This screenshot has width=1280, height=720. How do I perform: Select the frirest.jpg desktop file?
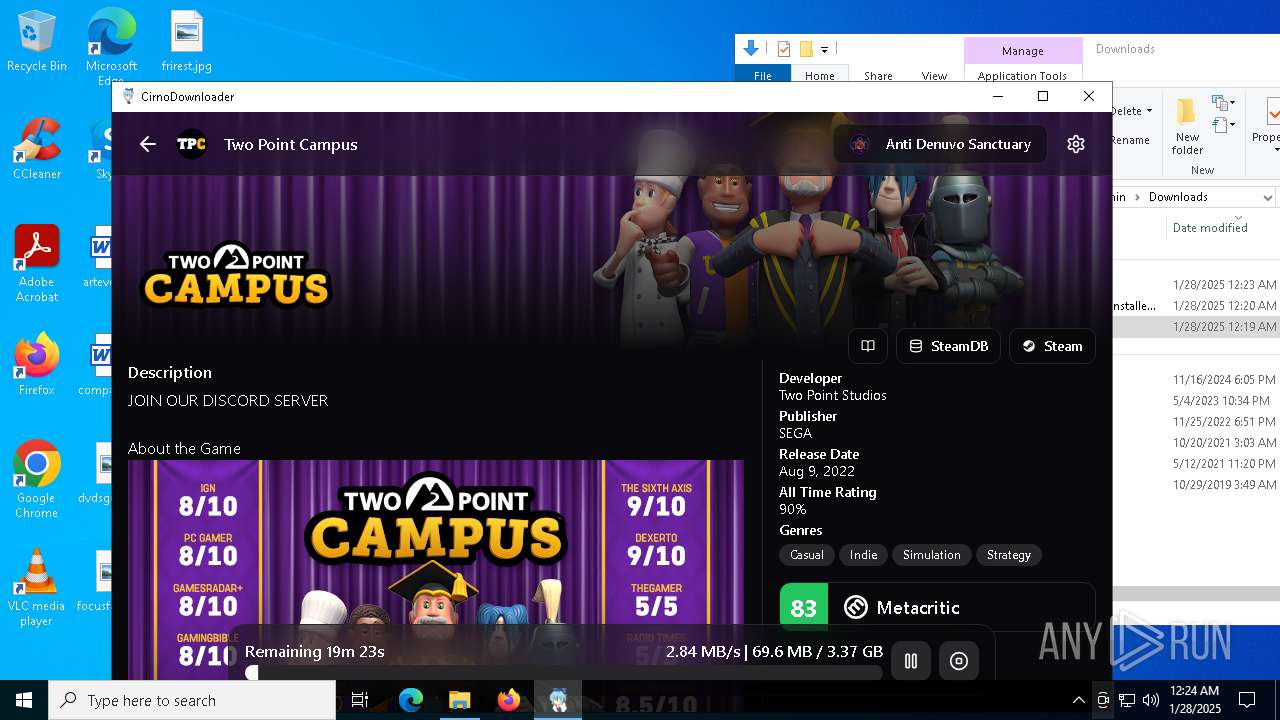[187, 42]
